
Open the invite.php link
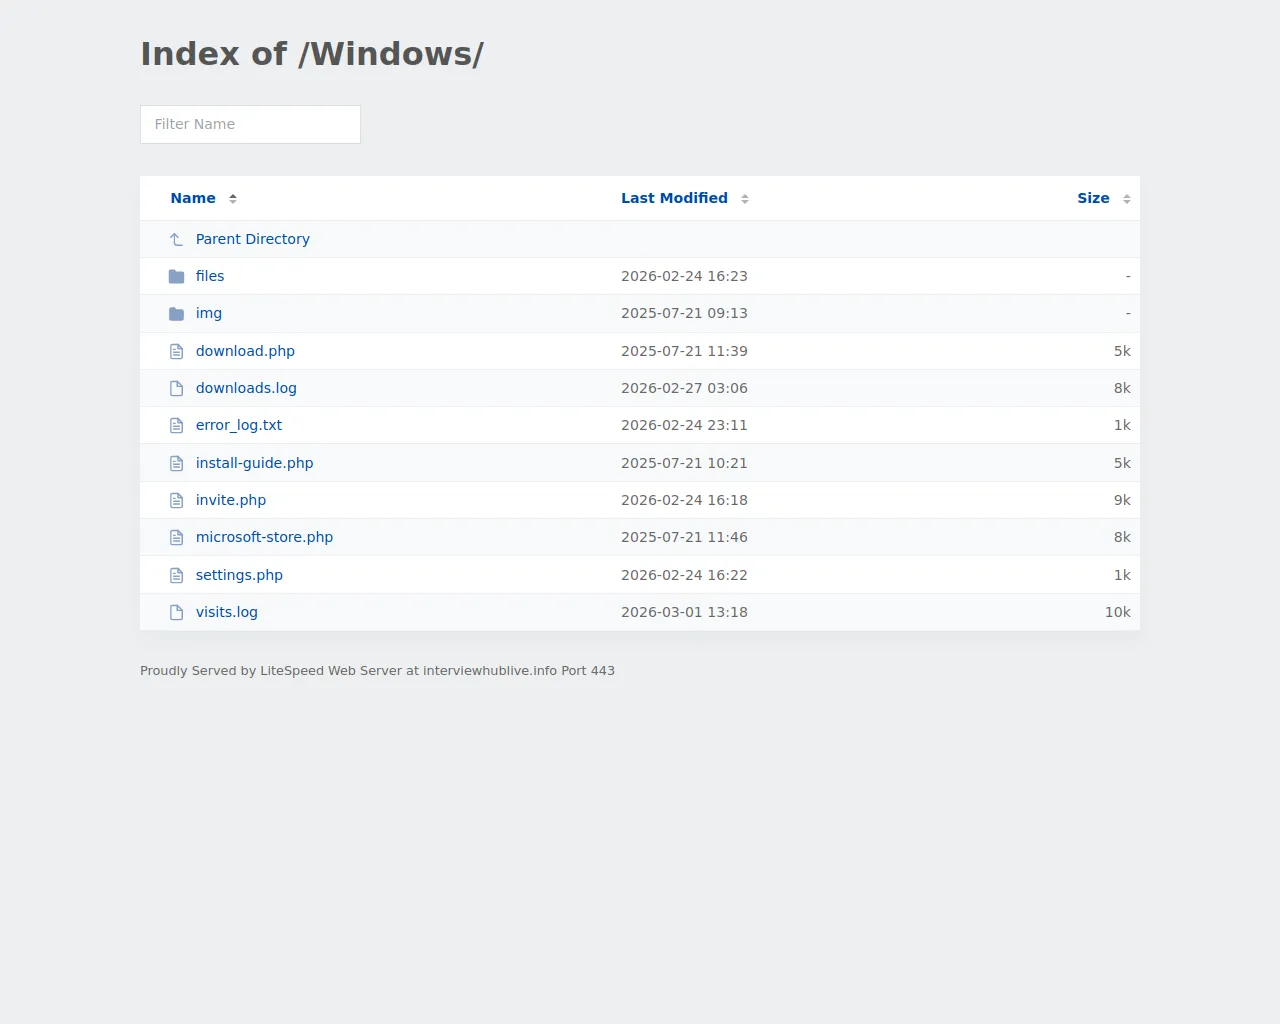231,500
